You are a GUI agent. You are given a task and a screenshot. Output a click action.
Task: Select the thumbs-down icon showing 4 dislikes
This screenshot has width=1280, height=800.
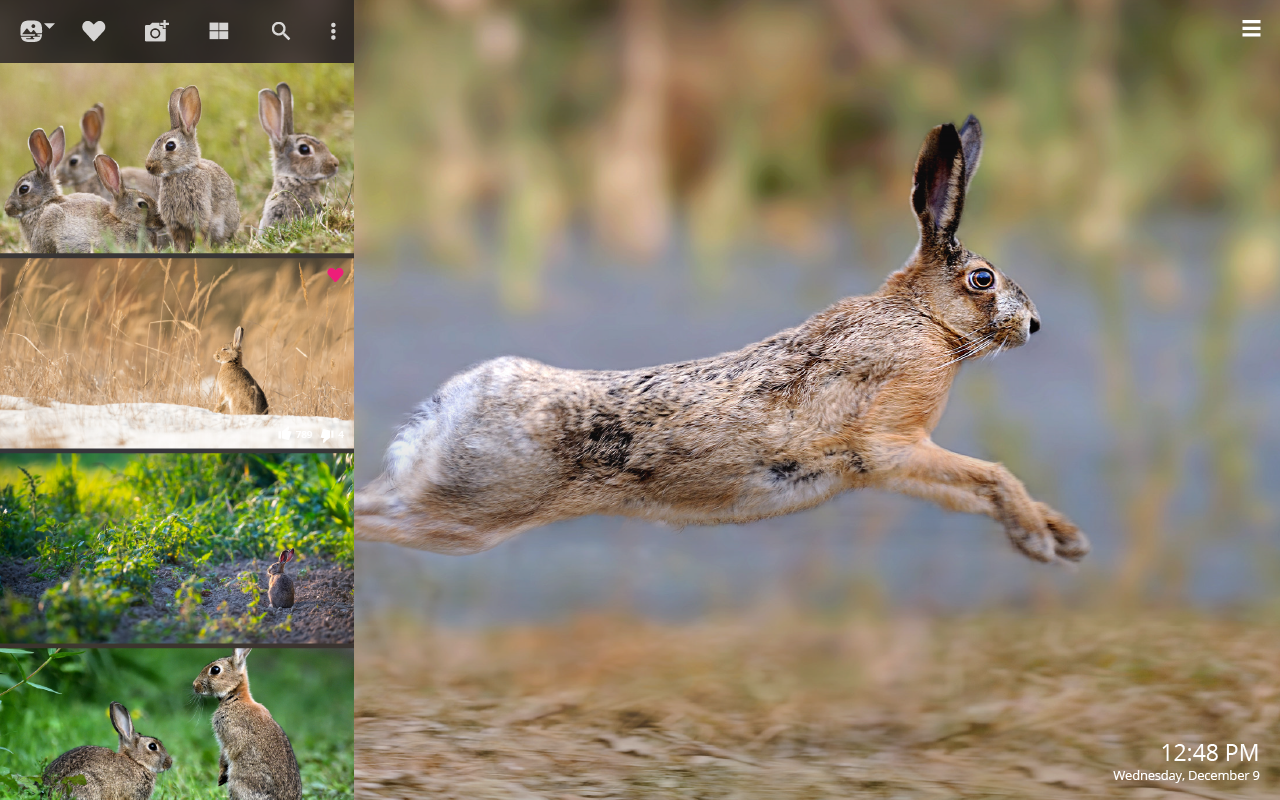click(326, 434)
